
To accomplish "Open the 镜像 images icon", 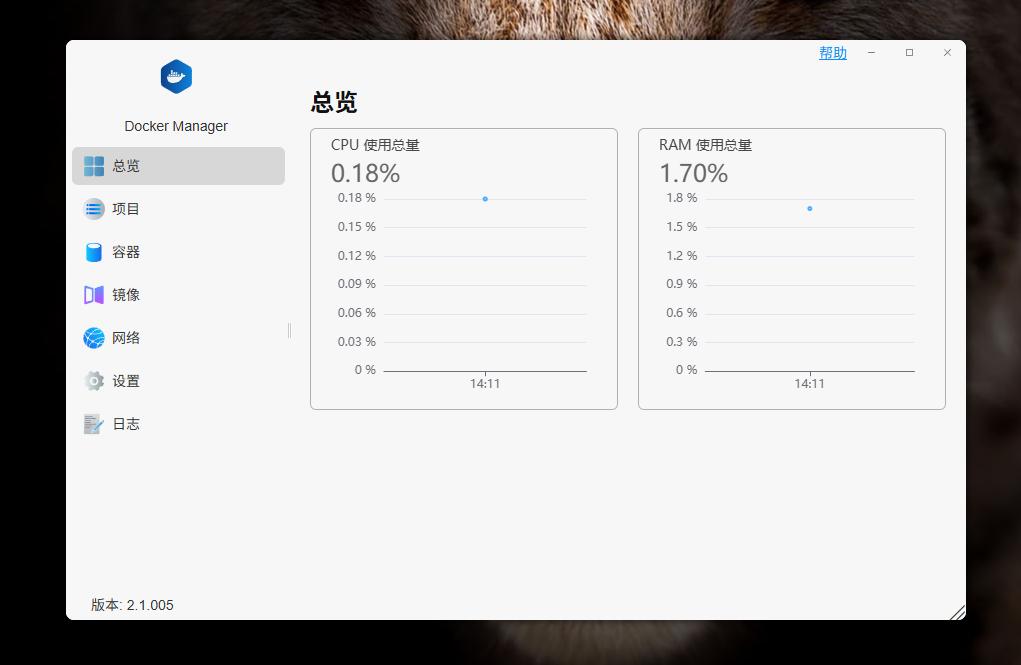I will [x=94, y=295].
